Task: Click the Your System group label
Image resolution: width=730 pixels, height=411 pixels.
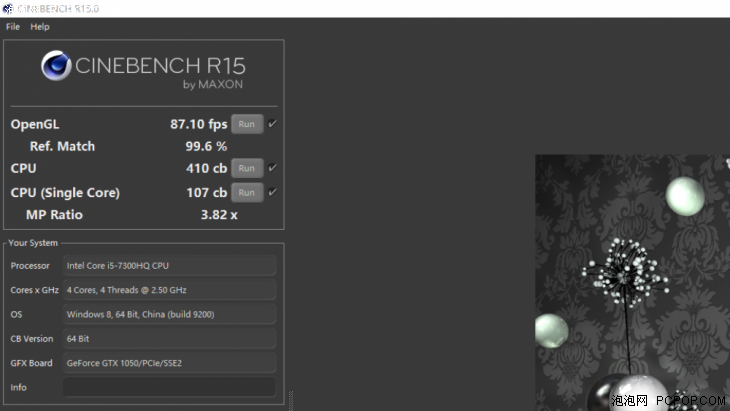Action: [33, 243]
